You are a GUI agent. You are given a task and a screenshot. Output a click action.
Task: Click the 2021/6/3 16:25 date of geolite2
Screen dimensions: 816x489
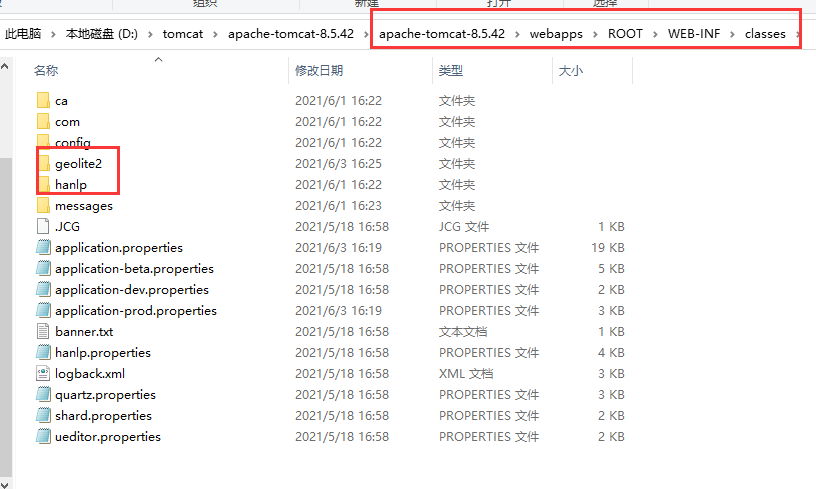click(x=338, y=163)
